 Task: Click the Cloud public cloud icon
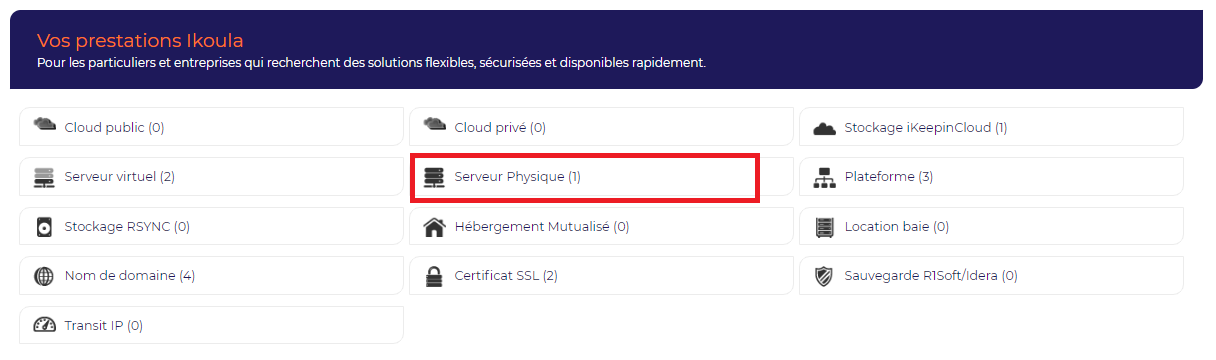pos(44,125)
